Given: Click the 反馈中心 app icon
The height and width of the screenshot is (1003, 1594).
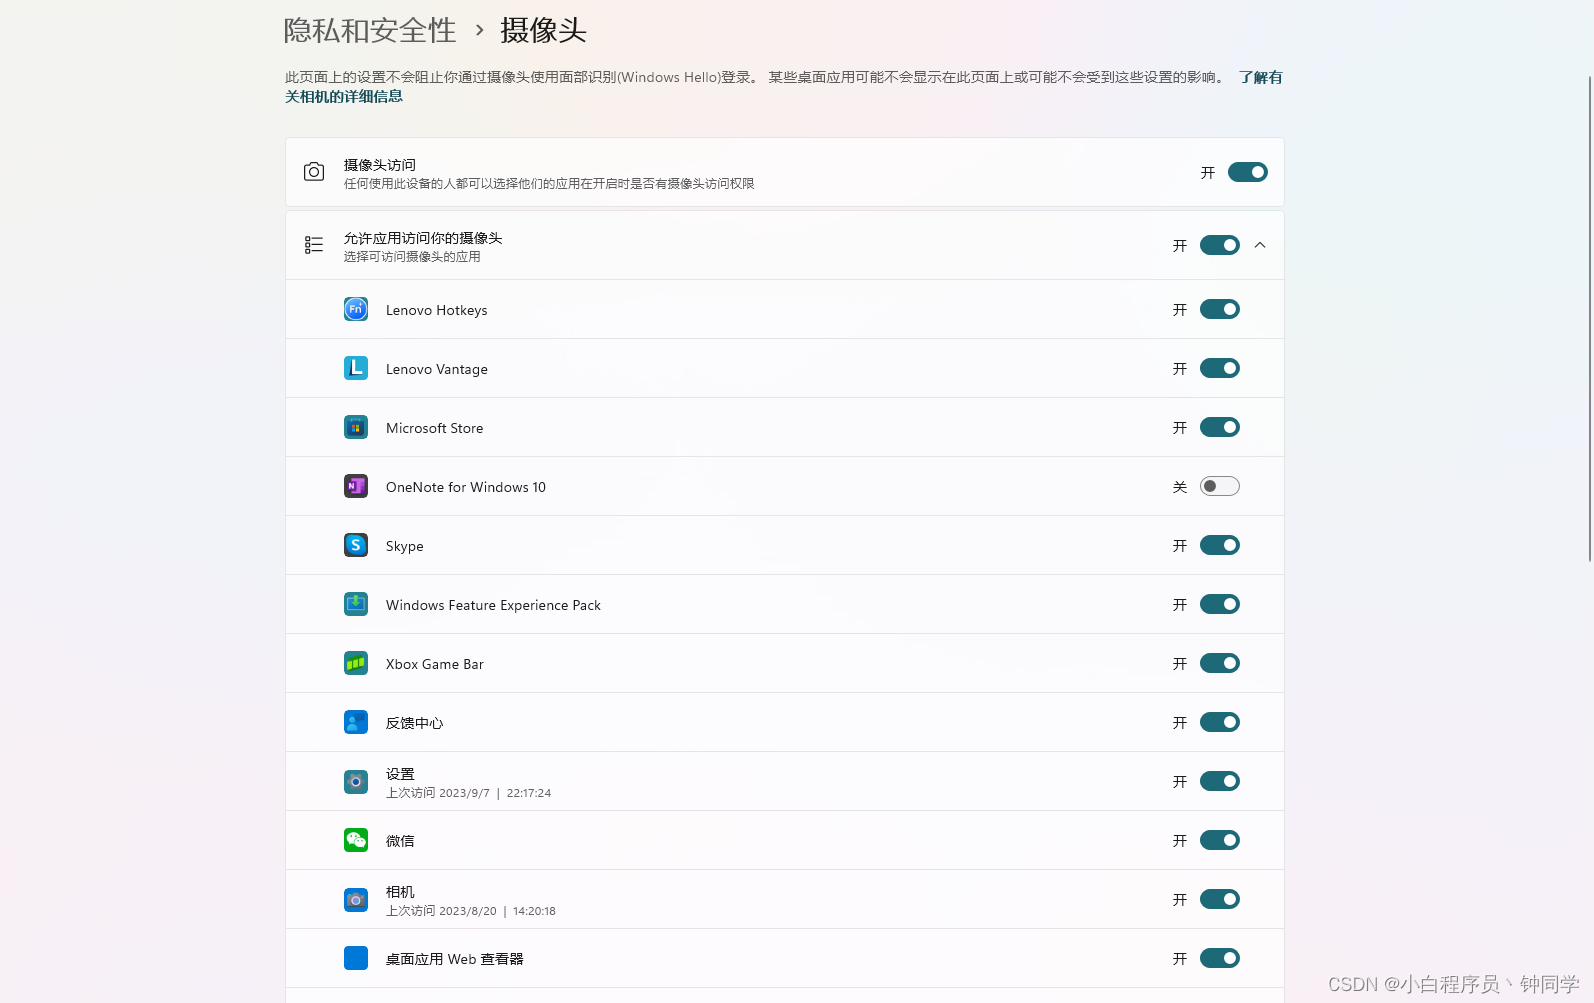Looking at the screenshot, I should point(356,722).
